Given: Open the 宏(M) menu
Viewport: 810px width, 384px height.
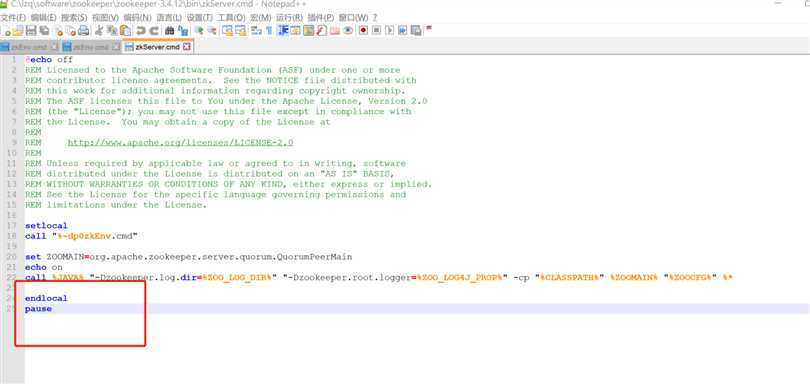Looking at the screenshot, I should pyautogui.click(x=261, y=17).
